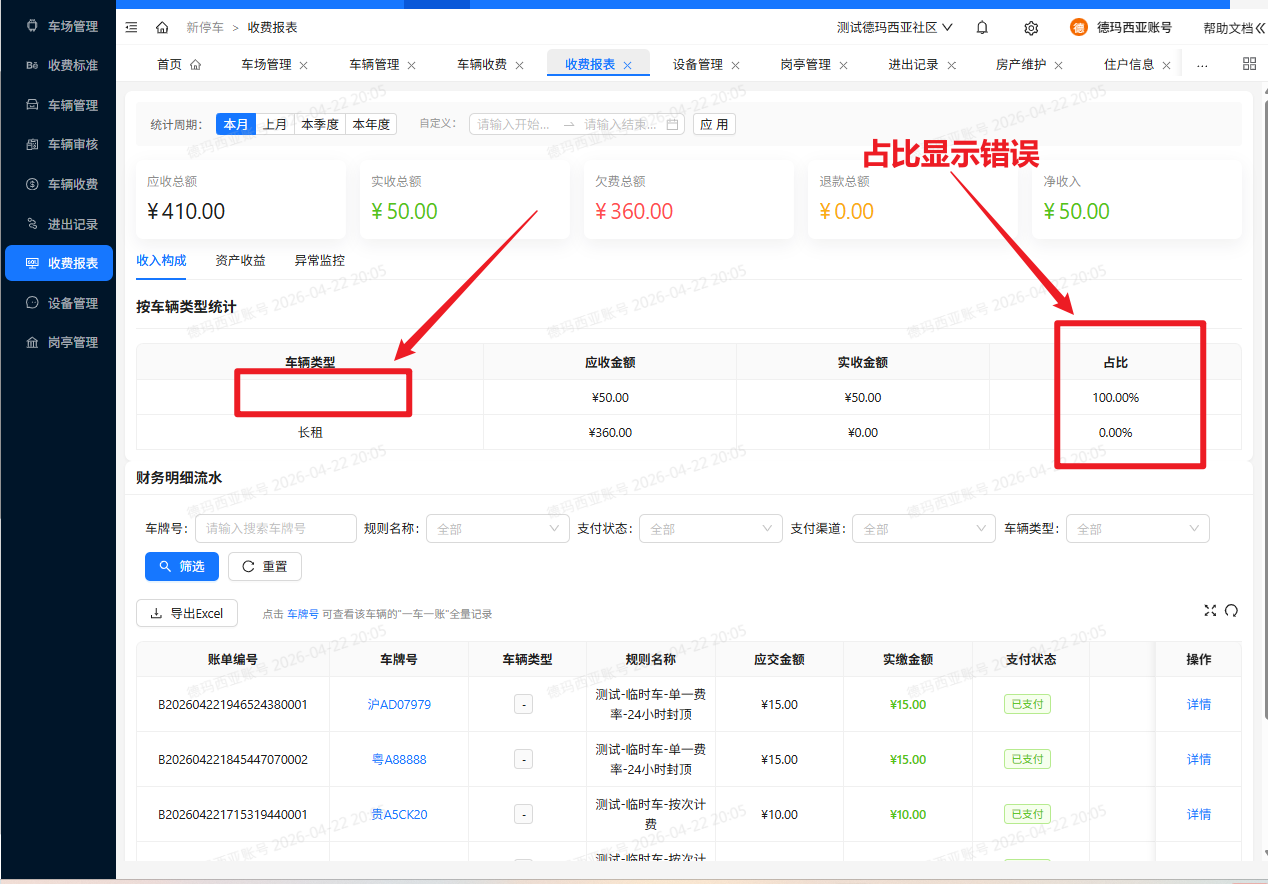The width and height of the screenshot is (1268, 884).
Task: Close the 车辆收费 tab
Action: (x=519, y=65)
